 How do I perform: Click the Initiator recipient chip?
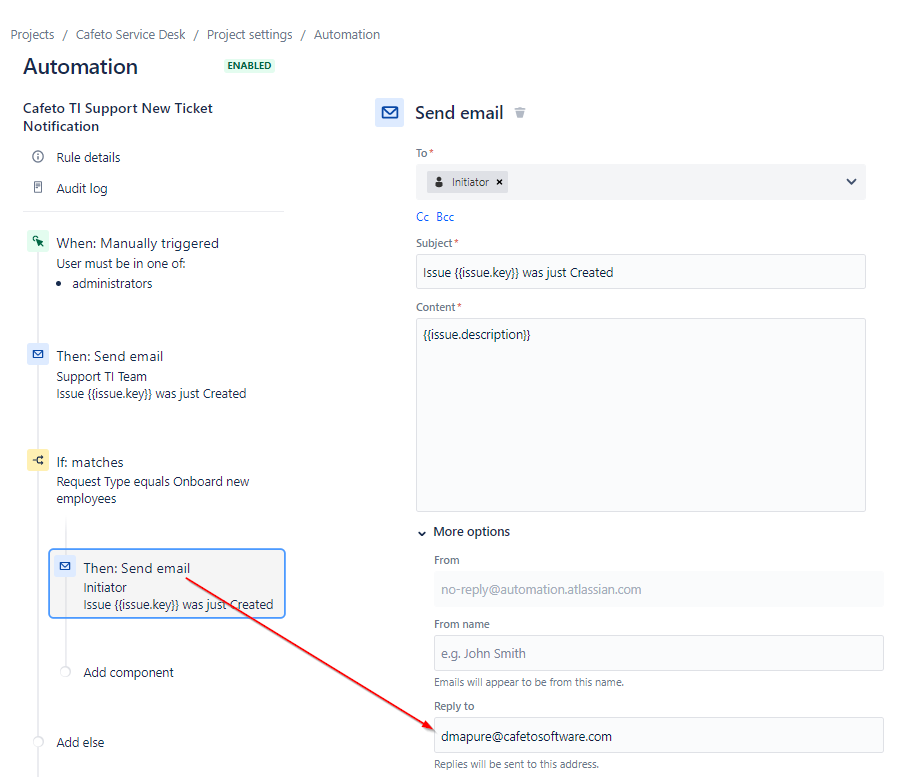(467, 182)
